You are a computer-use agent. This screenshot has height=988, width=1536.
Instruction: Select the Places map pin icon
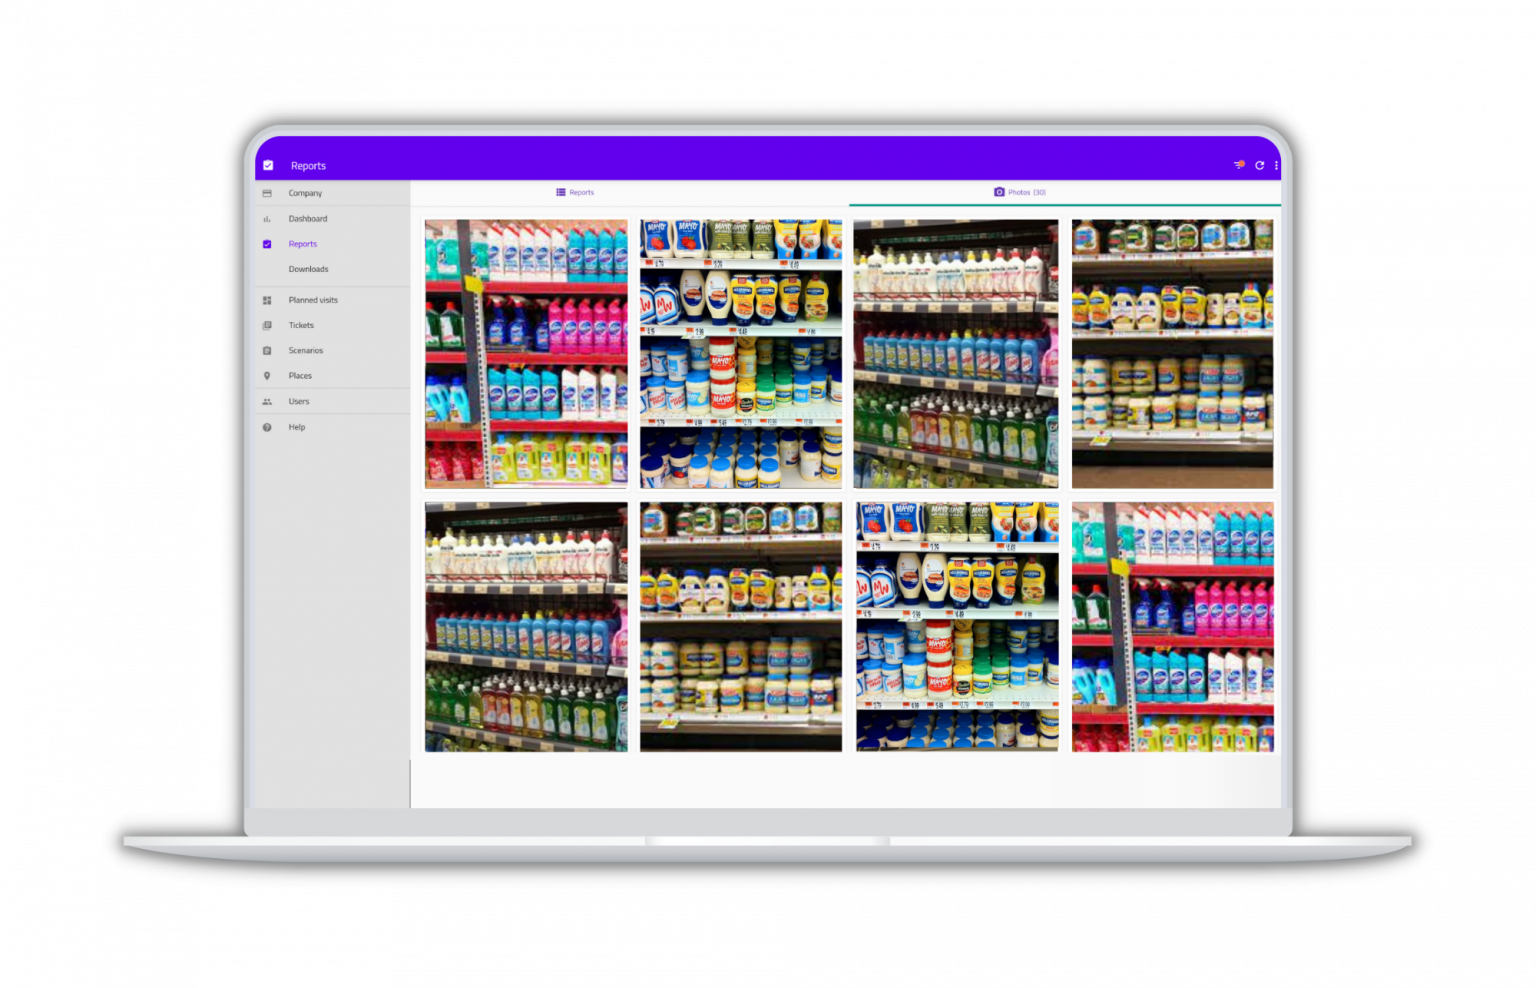tap(267, 375)
